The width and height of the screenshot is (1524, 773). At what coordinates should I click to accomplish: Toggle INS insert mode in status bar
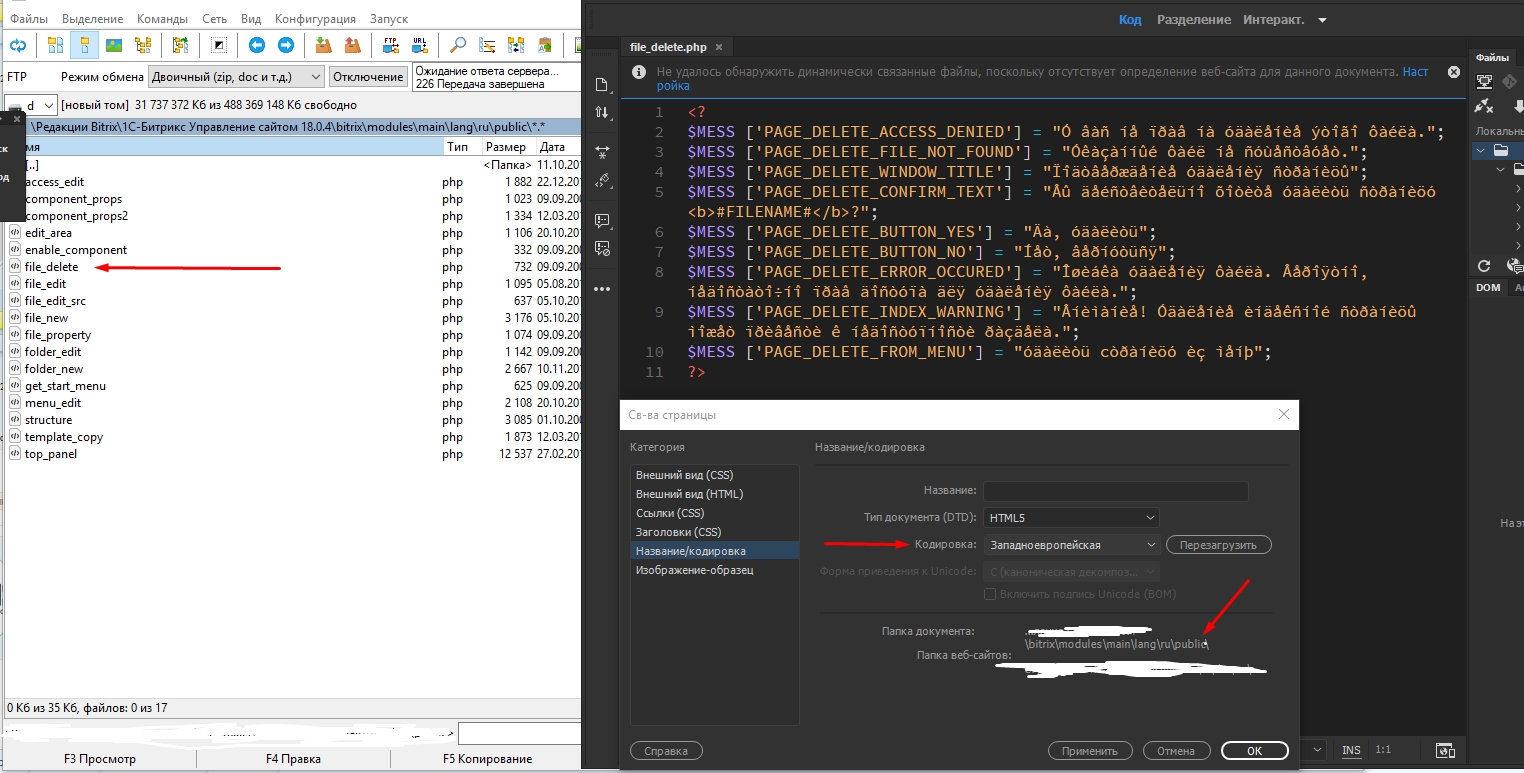click(x=1351, y=750)
